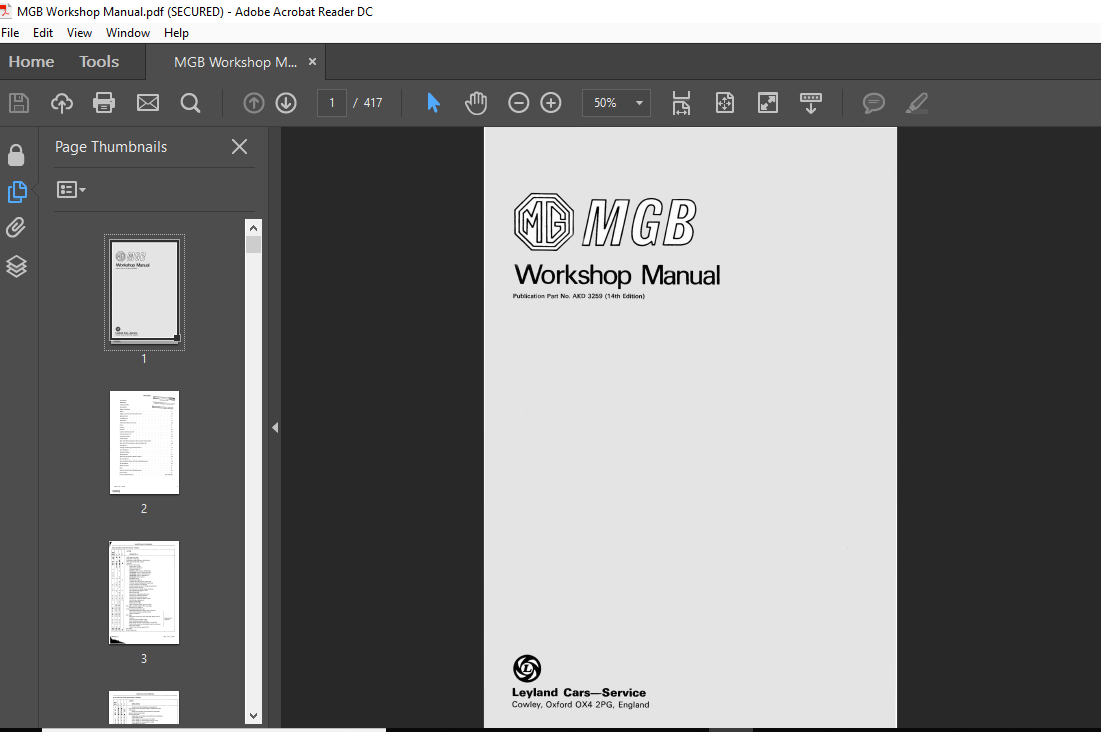Click 'Leyland Cars—Service' text on page
This screenshot has width=1101, height=732.
(579, 693)
